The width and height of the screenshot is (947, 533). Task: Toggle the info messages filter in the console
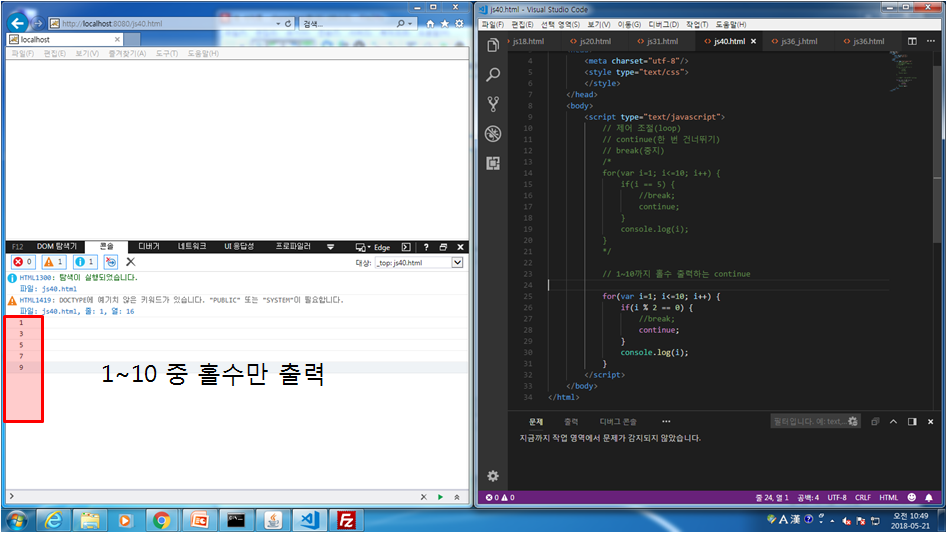click(84, 261)
